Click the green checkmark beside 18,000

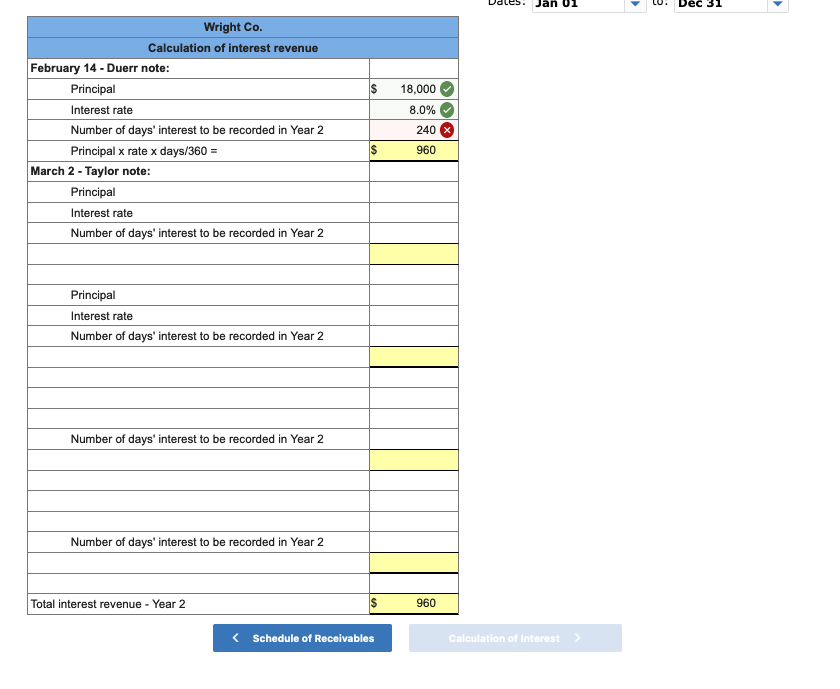pyautogui.click(x=447, y=89)
